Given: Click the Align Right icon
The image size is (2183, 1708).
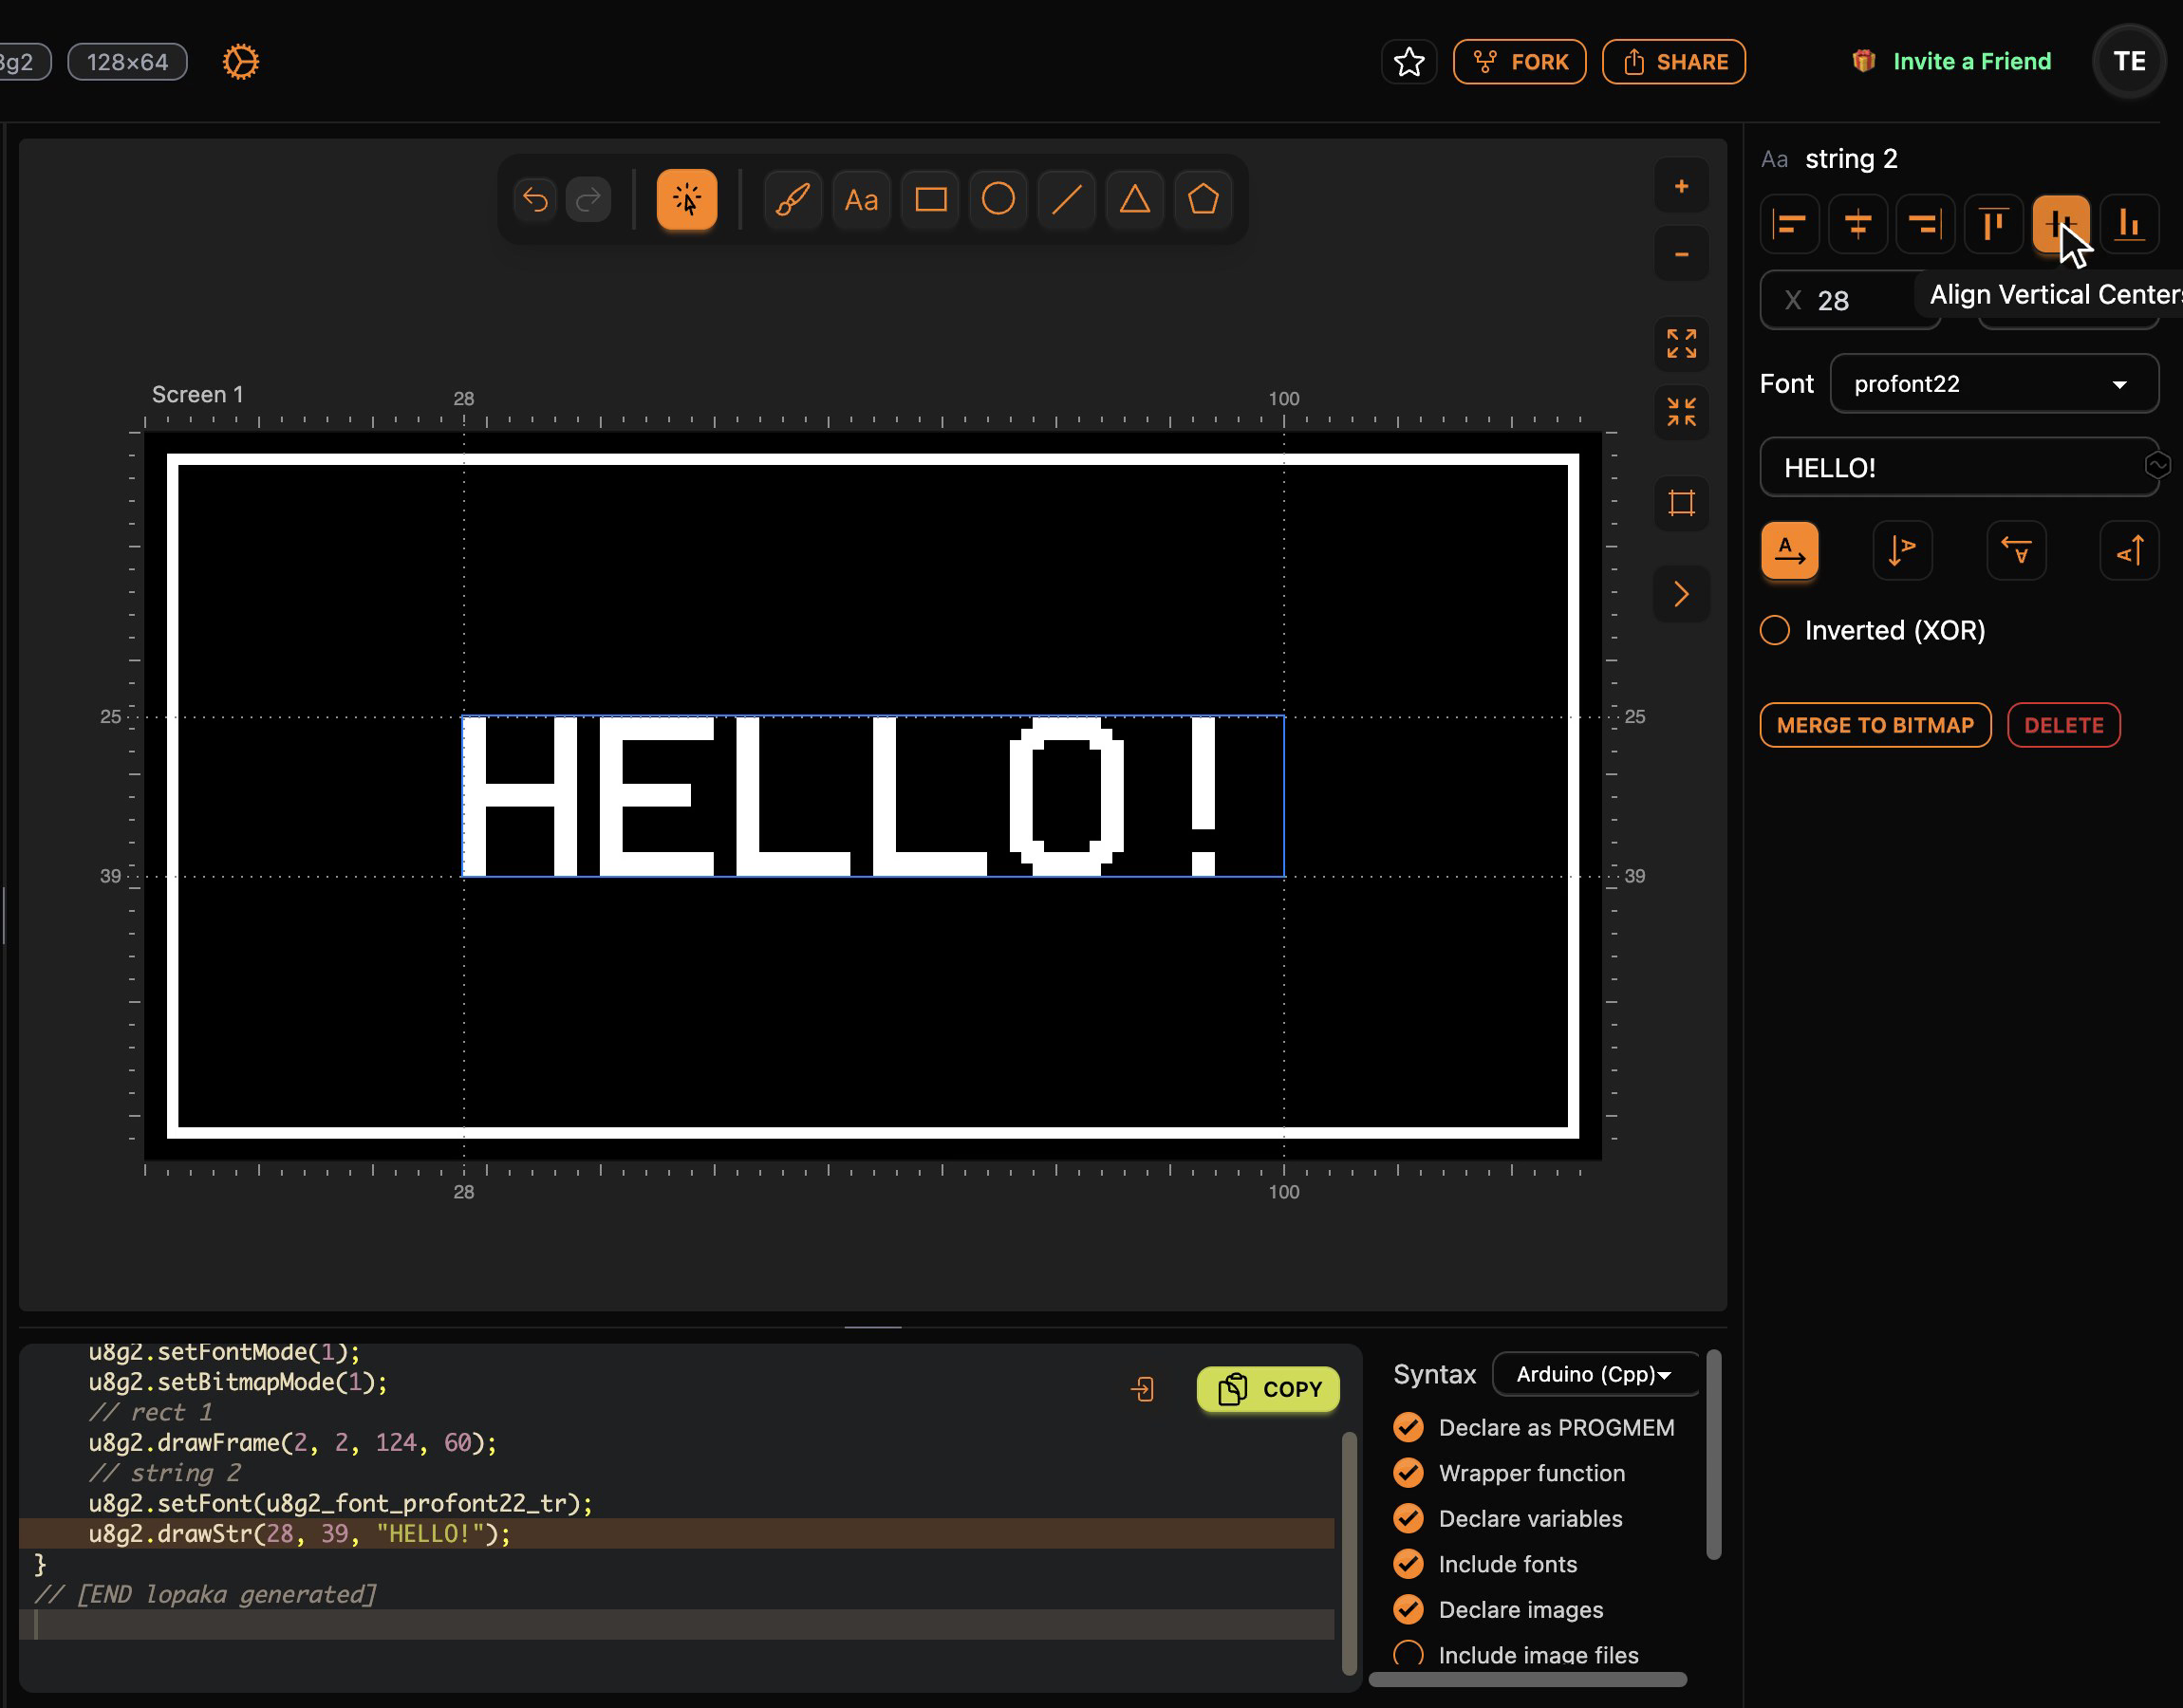Looking at the screenshot, I should tap(1925, 224).
